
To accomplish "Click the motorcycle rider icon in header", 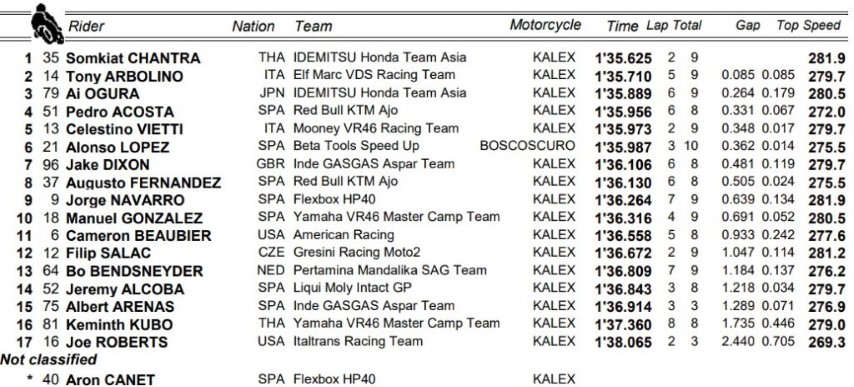I will 46,23.
